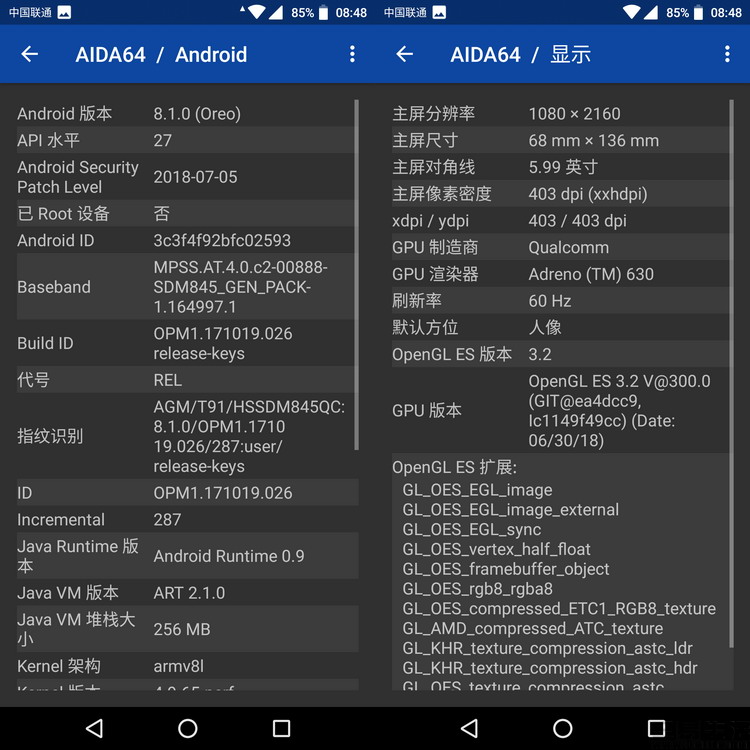Open the three-dot overflow menu on Android page
Image resolution: width=750 pixels, height=750 pixels.
click(352, 55)
